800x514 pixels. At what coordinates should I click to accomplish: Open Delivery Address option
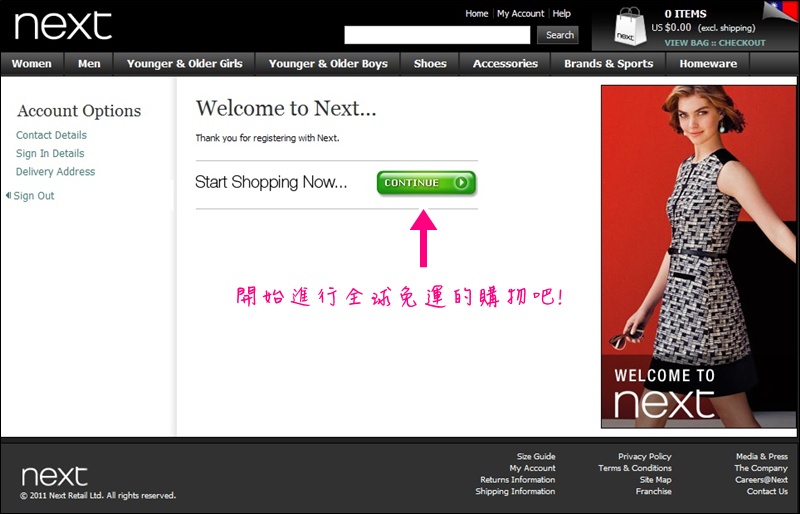tap(55, 172)
